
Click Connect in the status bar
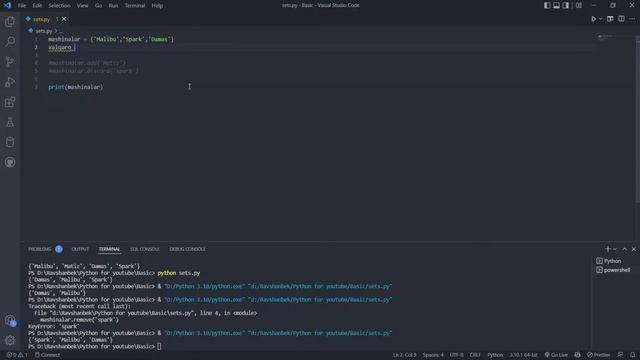point(47,355)
